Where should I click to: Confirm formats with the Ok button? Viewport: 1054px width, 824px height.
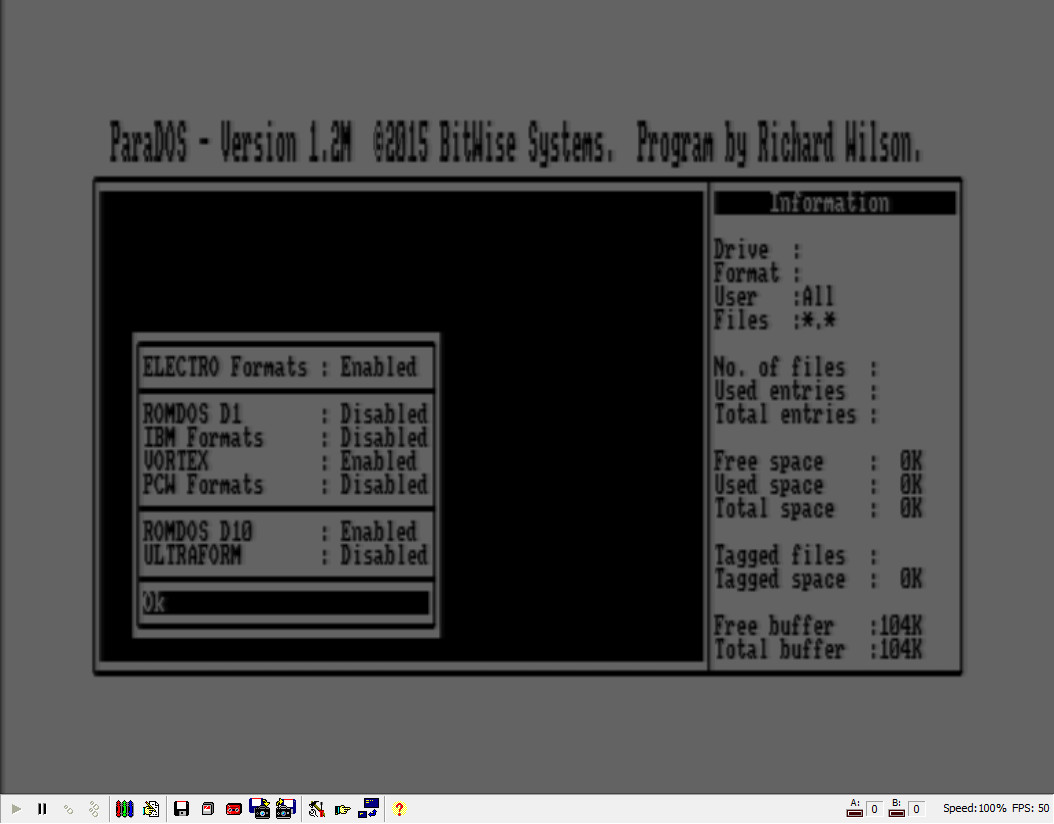pyautogui.click(x=285, y=603)
